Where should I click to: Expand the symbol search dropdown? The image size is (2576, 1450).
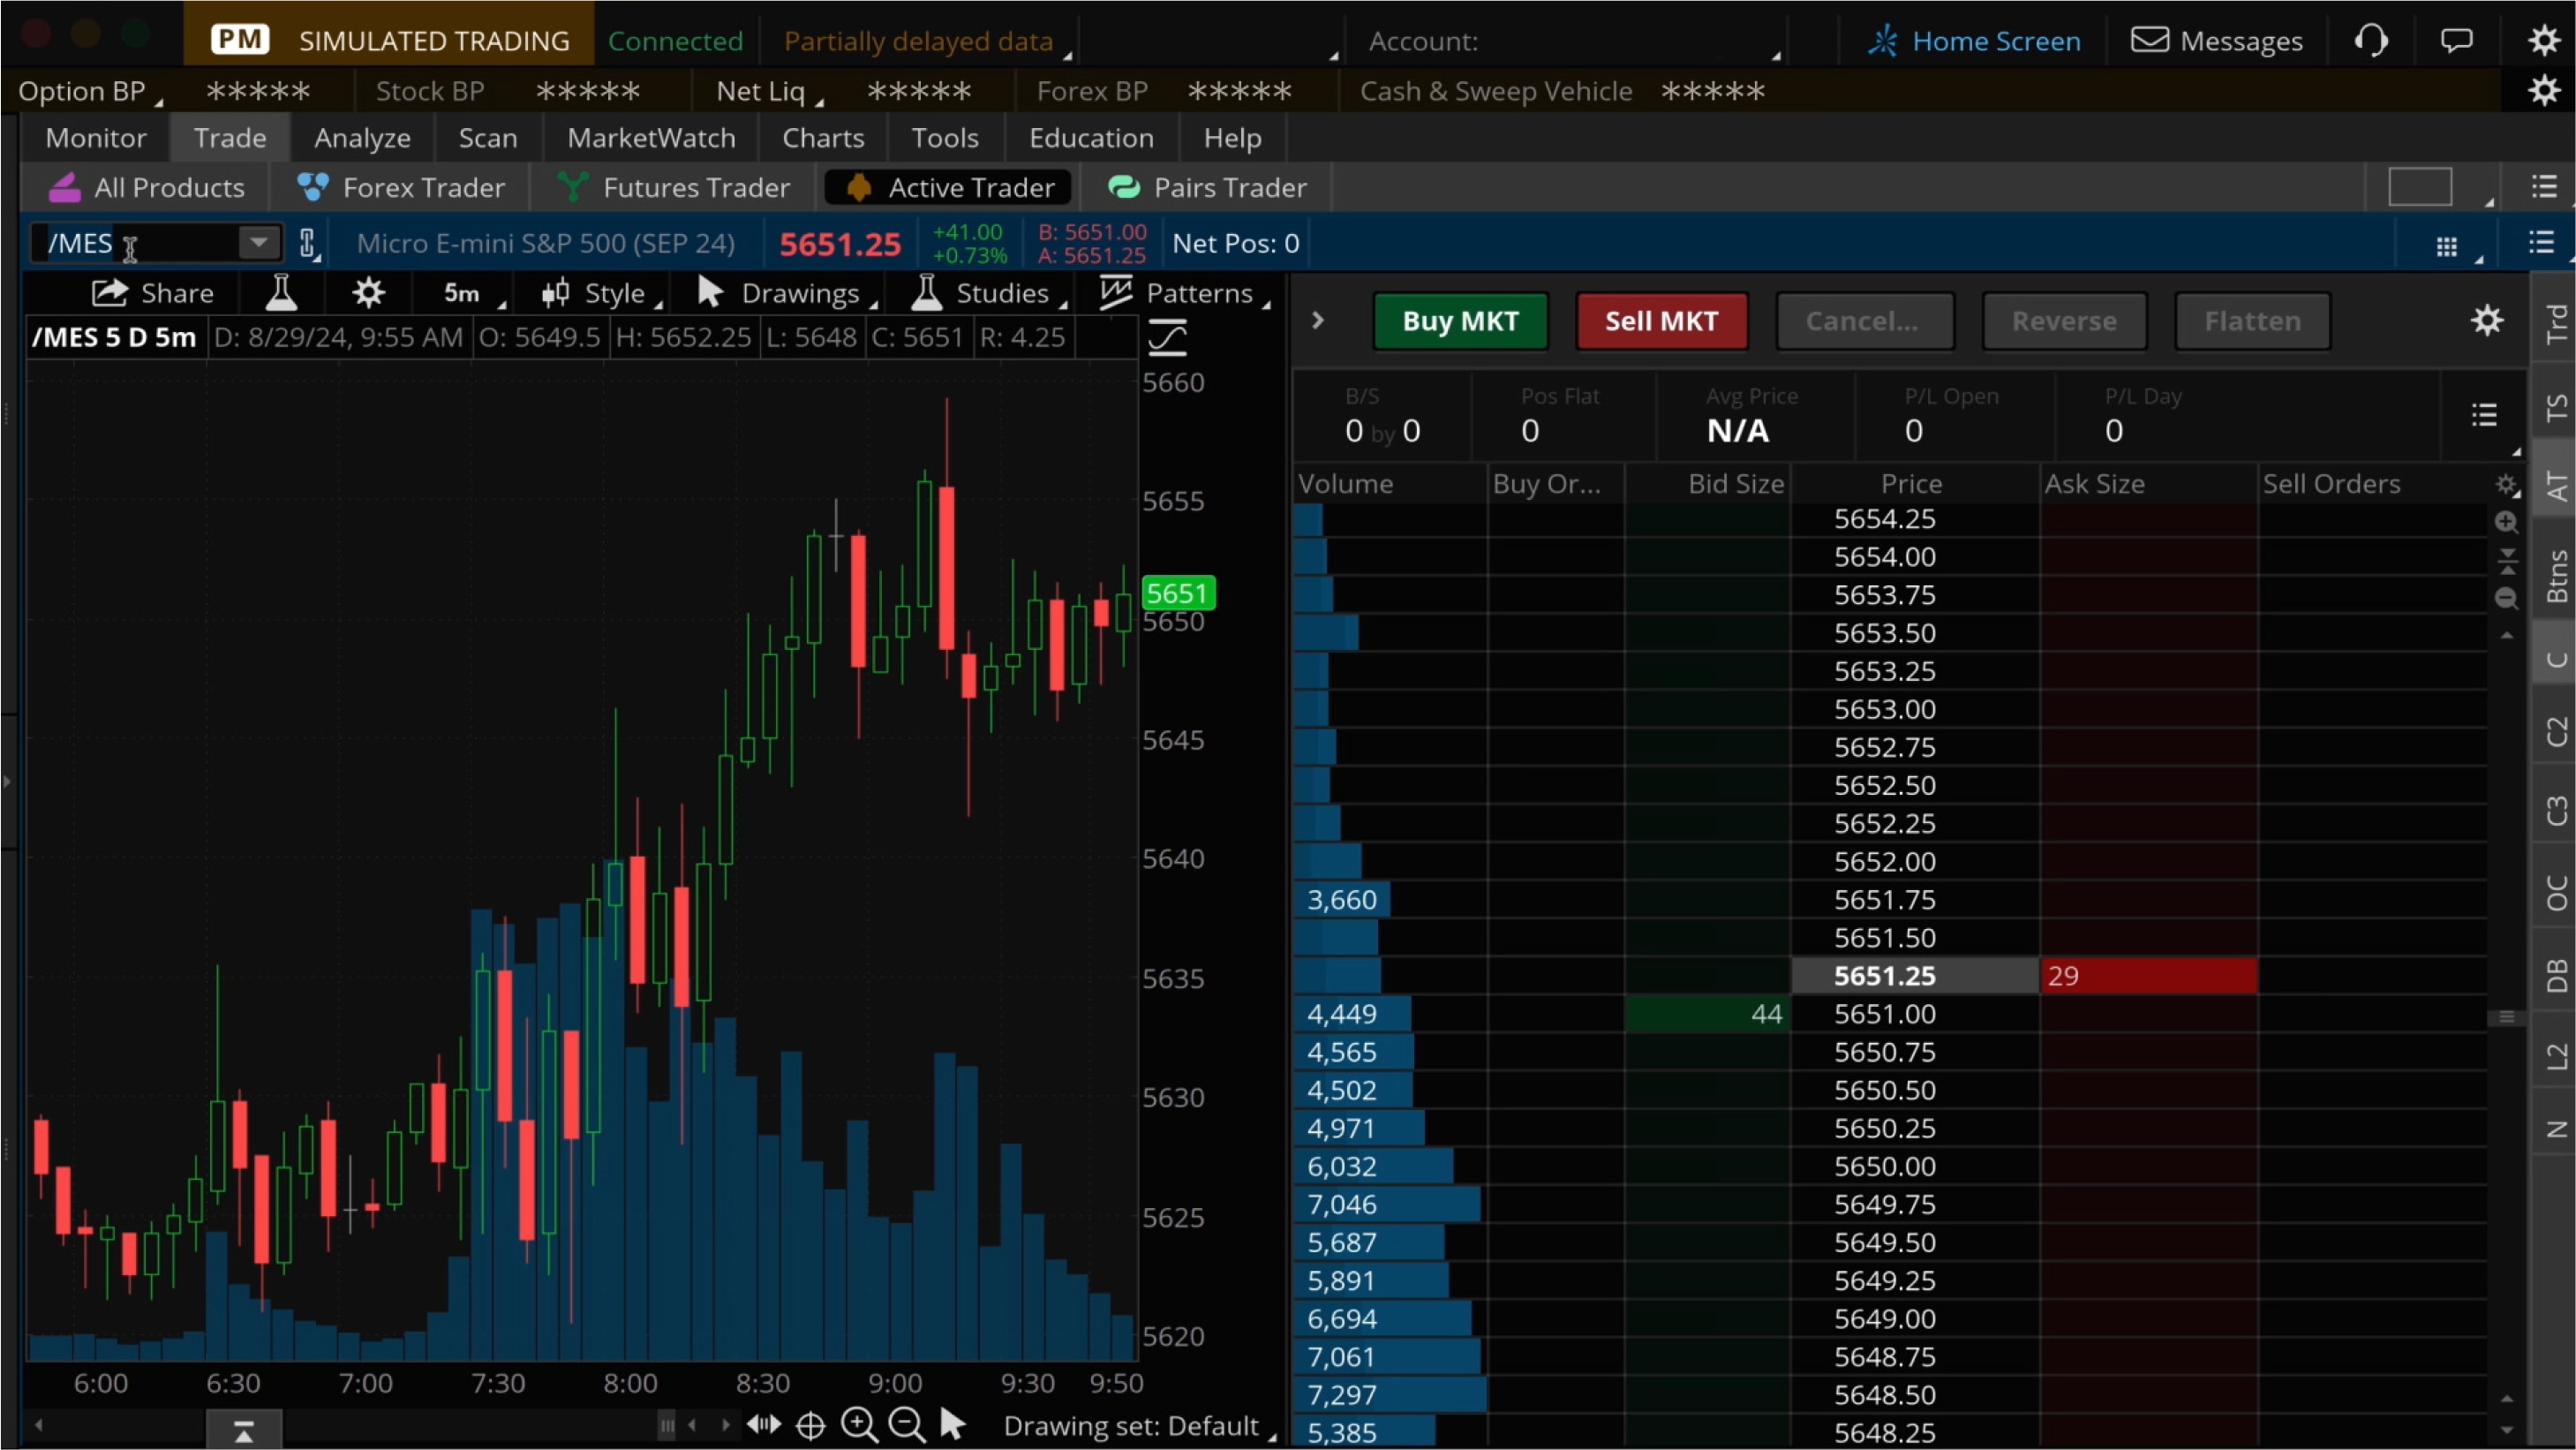(x=257, y=243)
